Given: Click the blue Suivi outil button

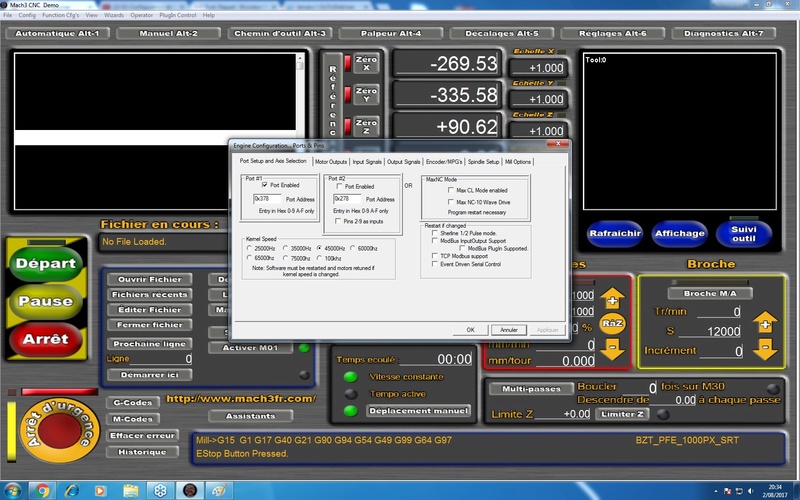Looking at the screenshot, I should (x=744, y=233).
